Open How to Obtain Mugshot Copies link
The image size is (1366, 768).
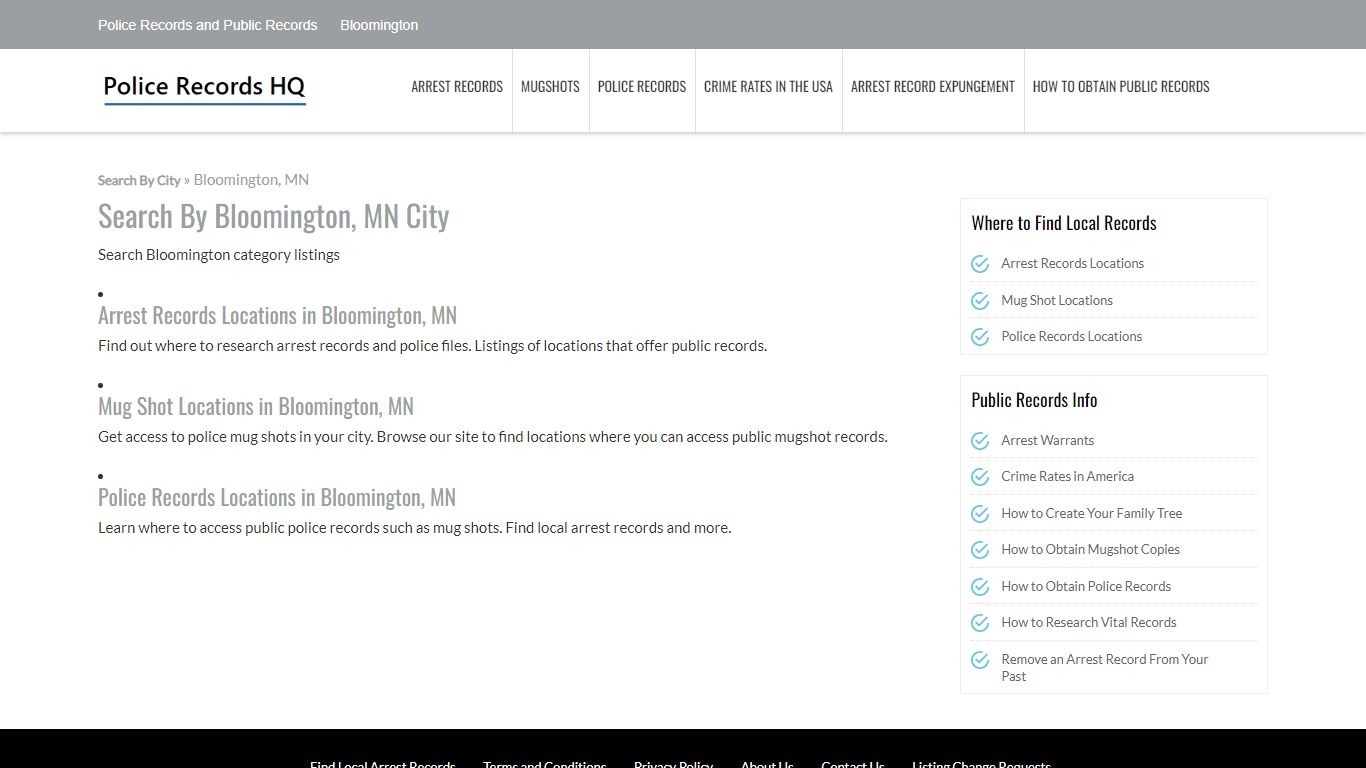(x=1090, y=550)
